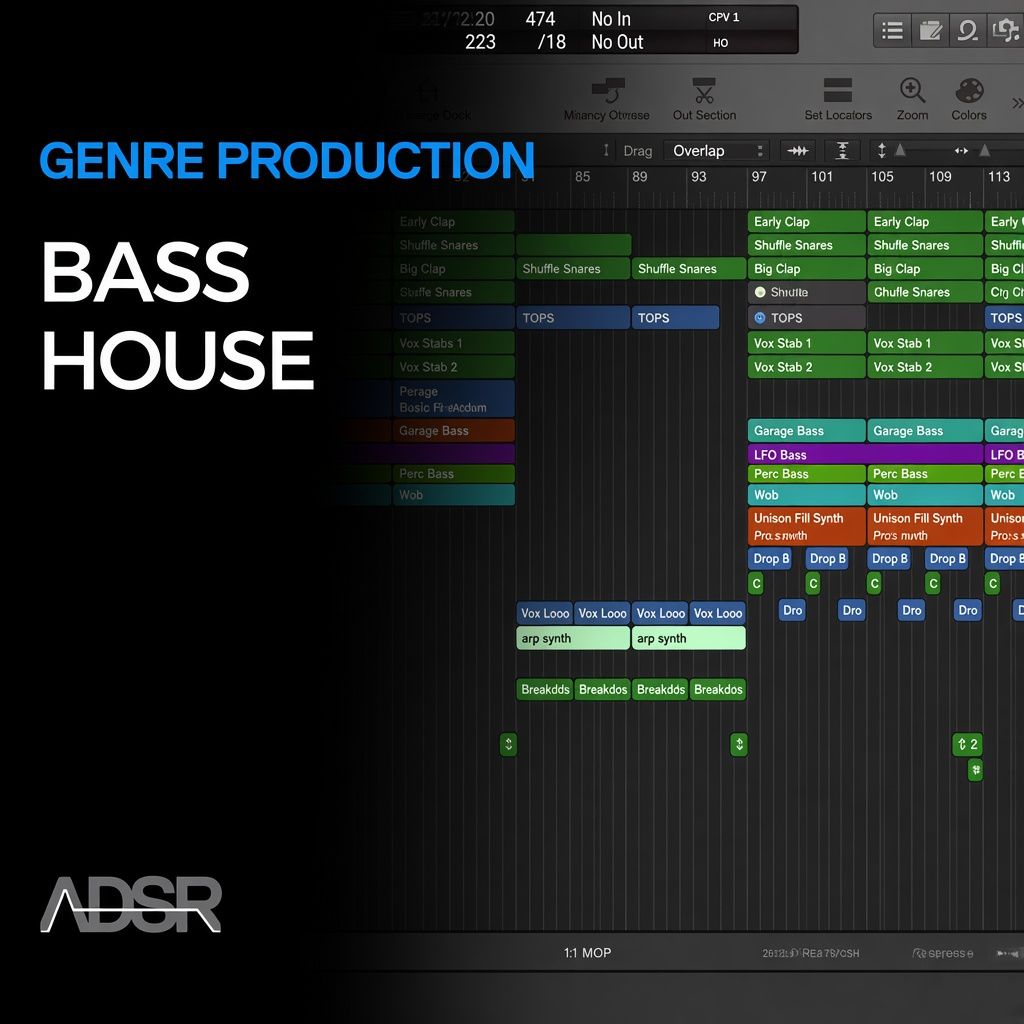The height and width of the screenshot is (1024, 1024).
Task: Open the Note Pad icon in control bar
Action: [930, 30]
